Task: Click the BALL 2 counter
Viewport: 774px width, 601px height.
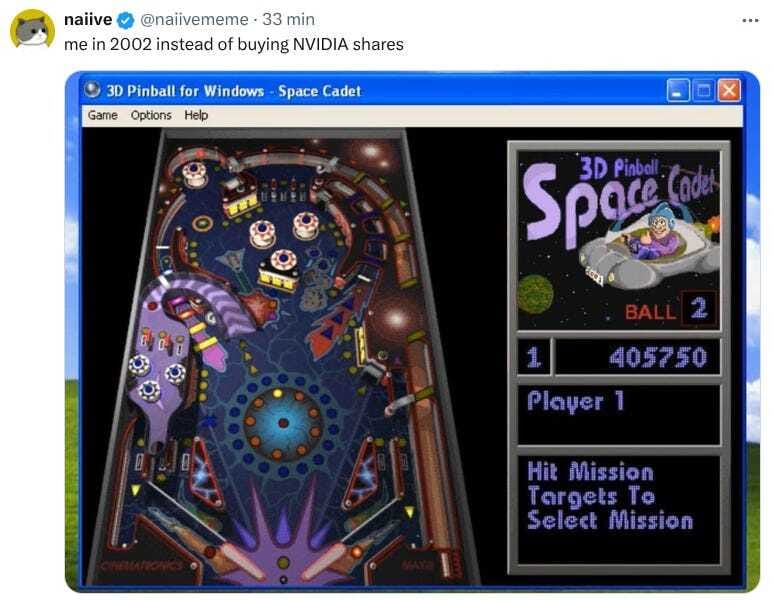Action: 667,310
